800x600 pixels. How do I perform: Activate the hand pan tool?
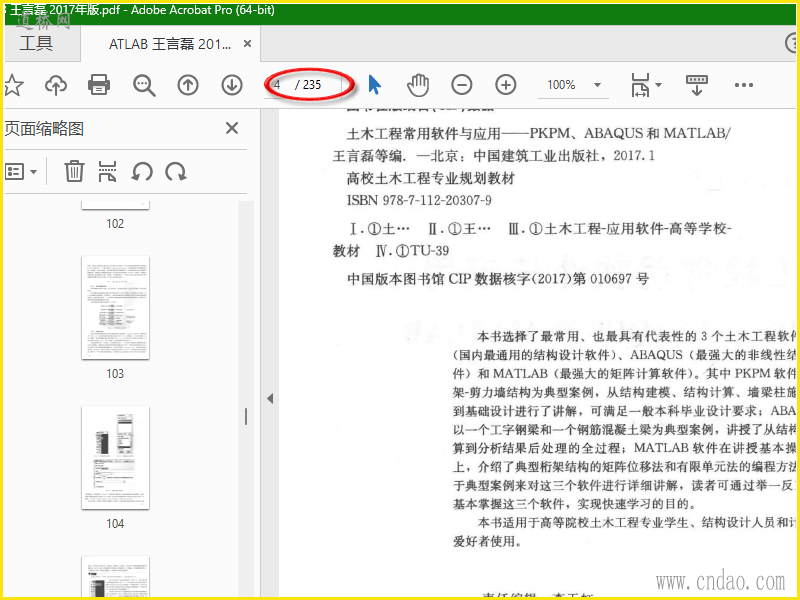click(418, 85)
